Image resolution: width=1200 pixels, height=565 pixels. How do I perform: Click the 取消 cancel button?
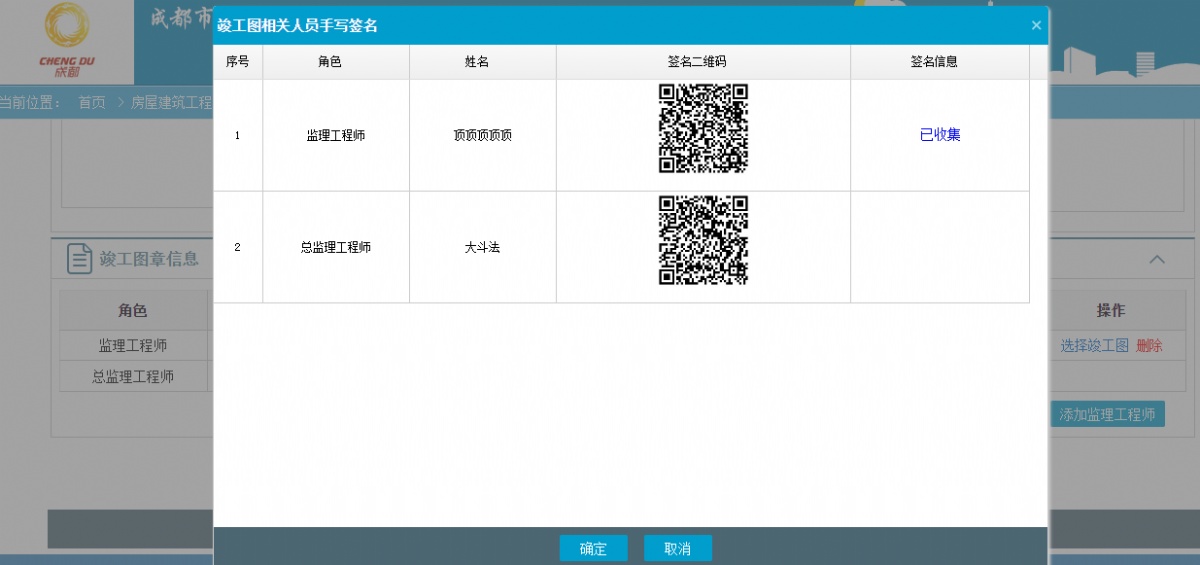click(x=677, y=548)
